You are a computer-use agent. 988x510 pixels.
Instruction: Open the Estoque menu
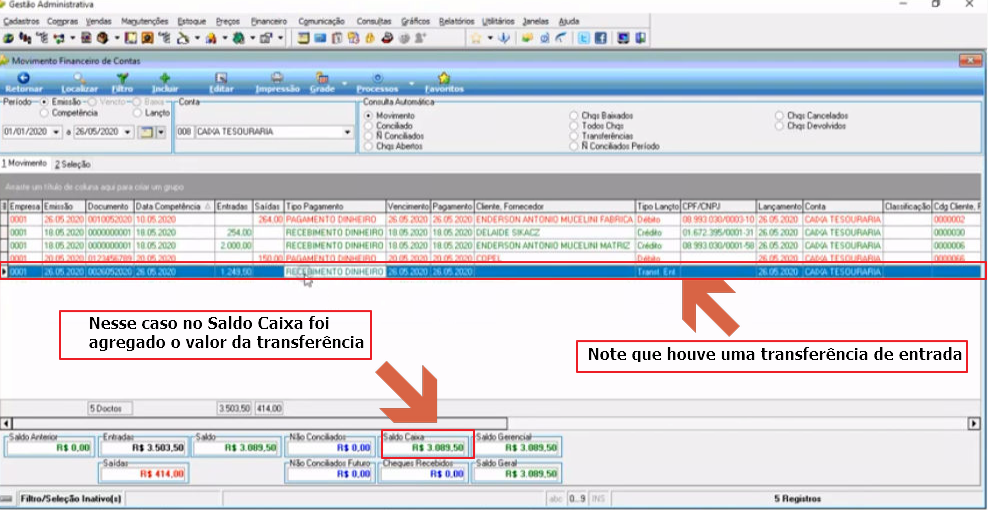pyautogui.click(x=193, y=21)
